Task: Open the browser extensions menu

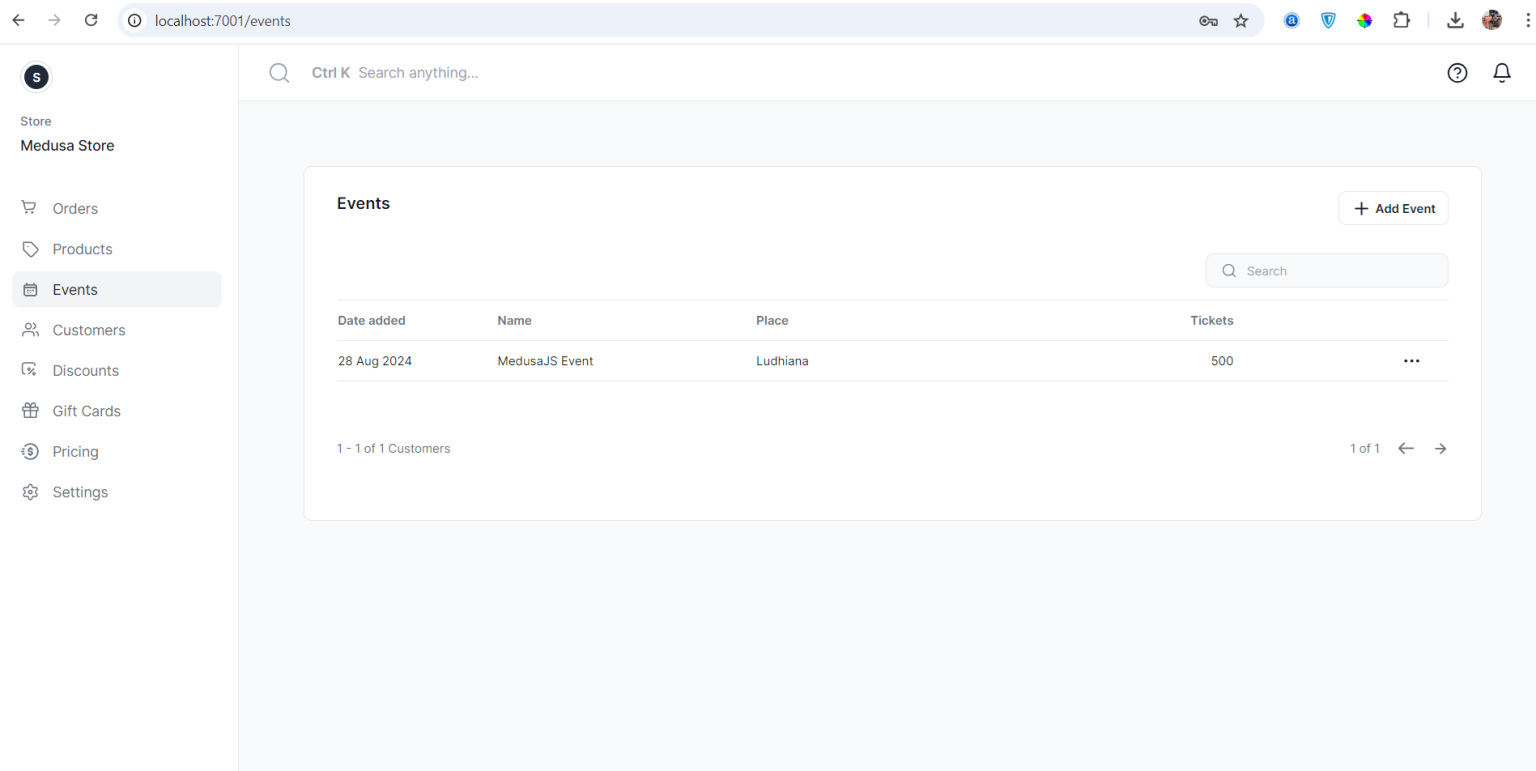Action: (x=1401, y=20)
